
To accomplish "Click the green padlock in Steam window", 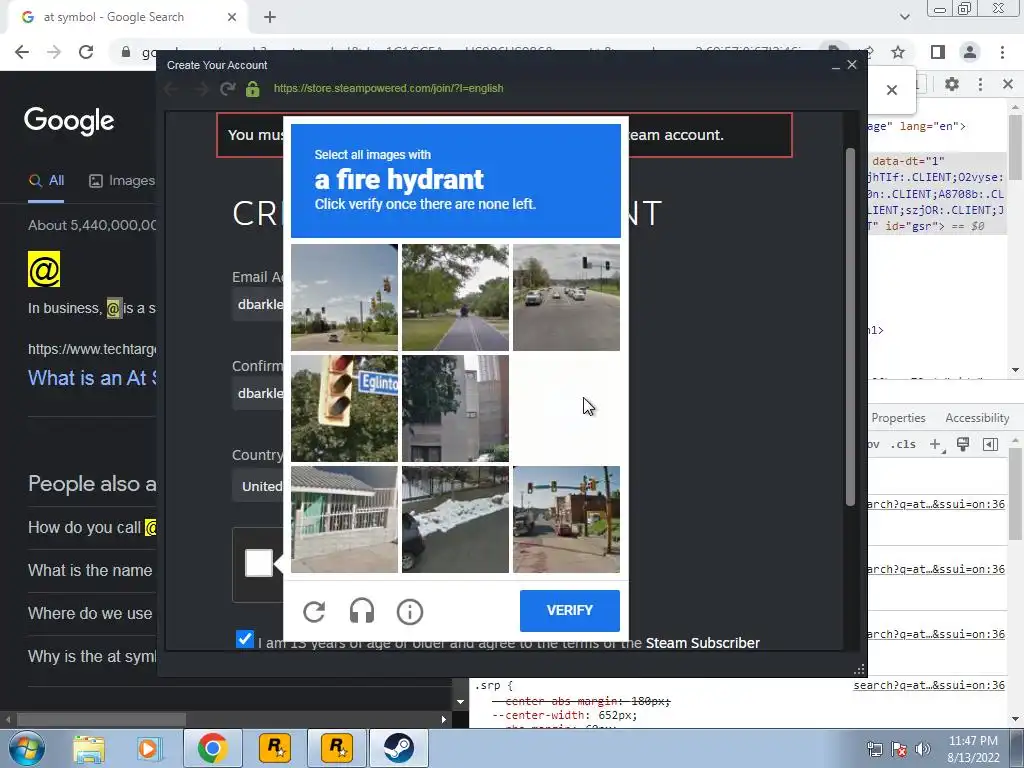I will 253,88.
